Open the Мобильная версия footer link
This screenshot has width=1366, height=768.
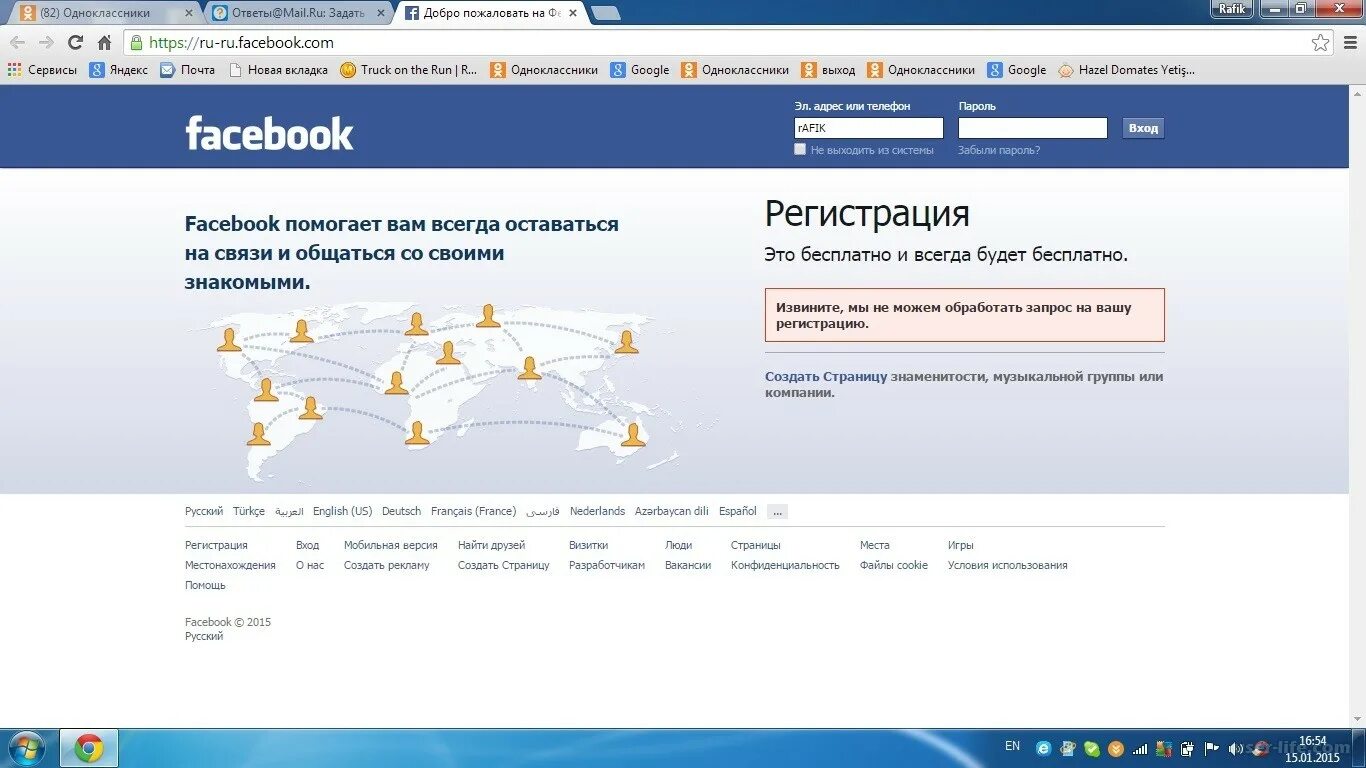[391, 545]
